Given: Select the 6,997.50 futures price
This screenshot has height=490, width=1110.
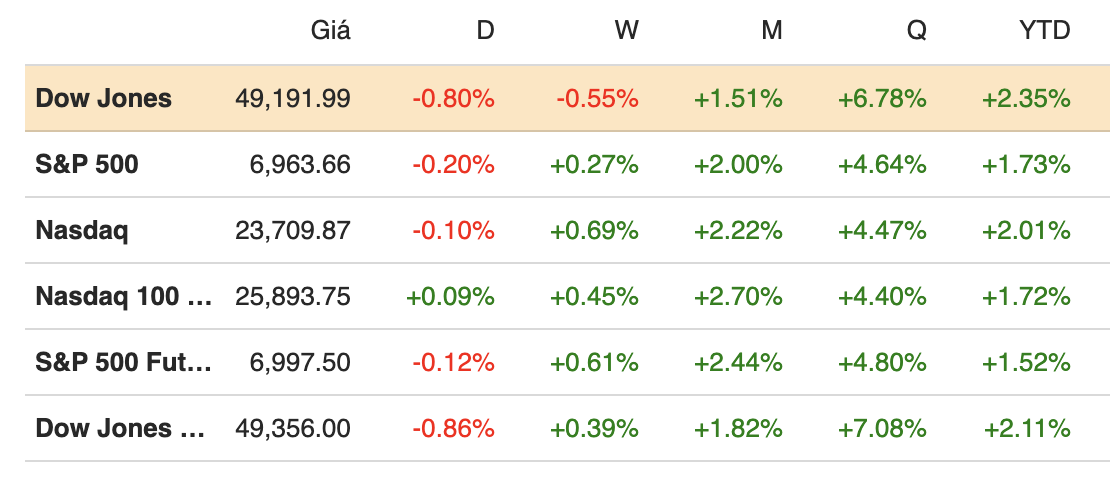Looking at the screenshot, I should [300, 362].
